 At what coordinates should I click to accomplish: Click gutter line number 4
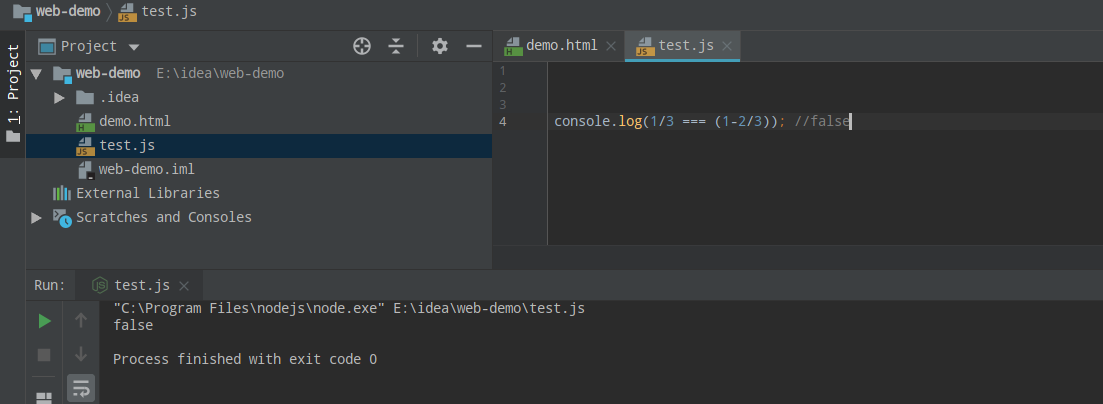point(503,121)
